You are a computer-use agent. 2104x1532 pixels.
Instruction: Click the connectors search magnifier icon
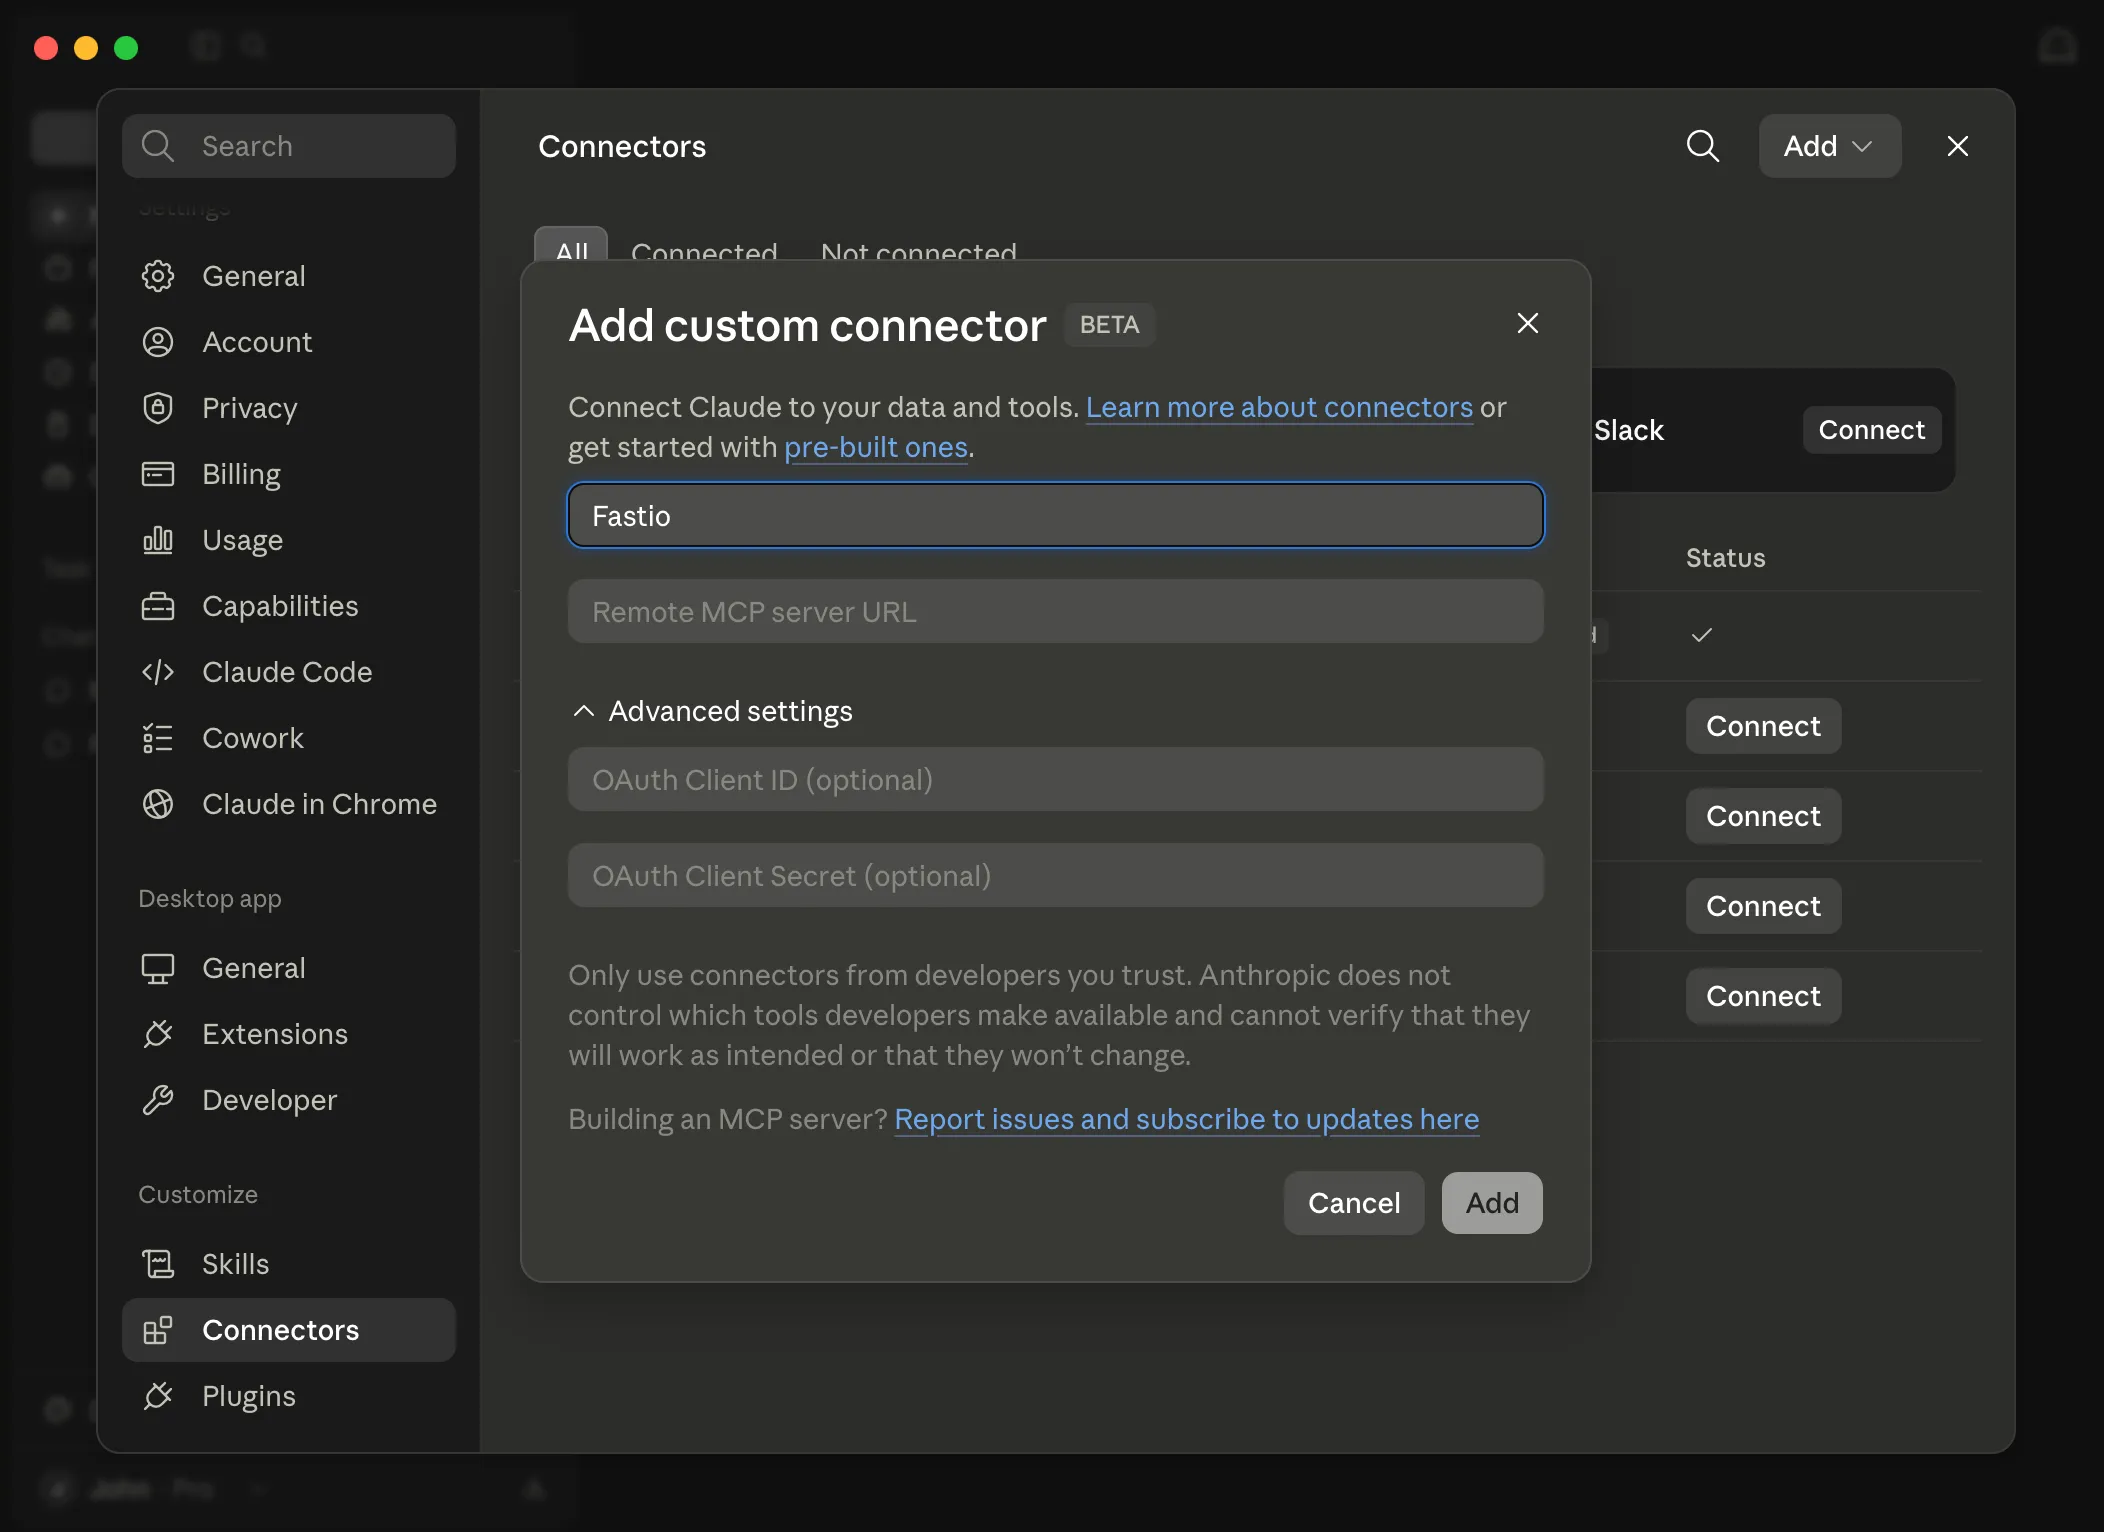point(1702,146)
